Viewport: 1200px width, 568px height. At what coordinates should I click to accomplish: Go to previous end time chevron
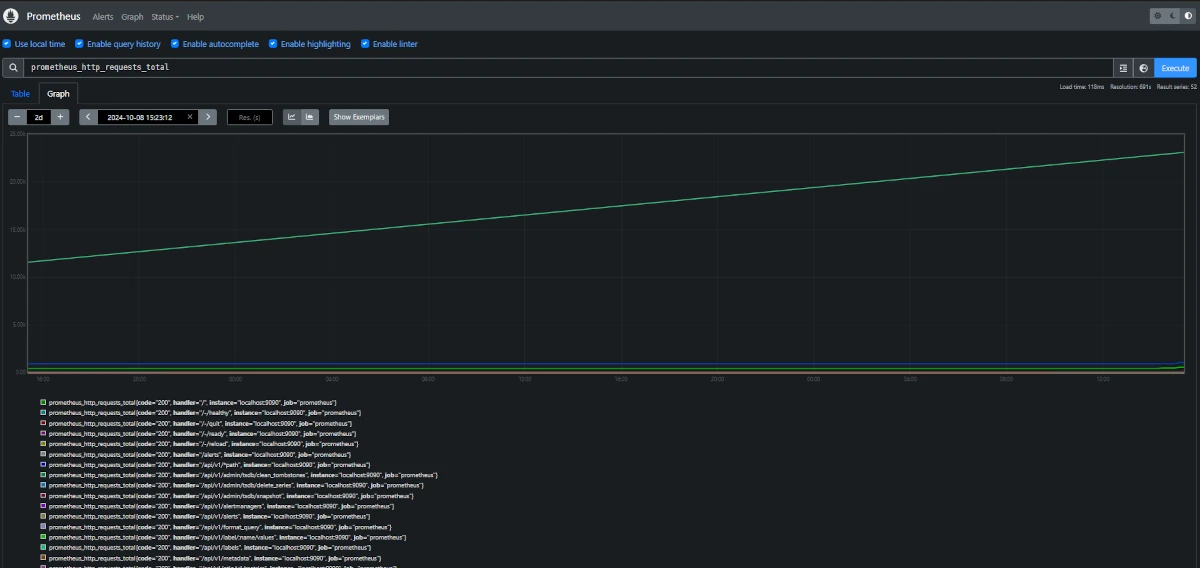coord(88,117)
